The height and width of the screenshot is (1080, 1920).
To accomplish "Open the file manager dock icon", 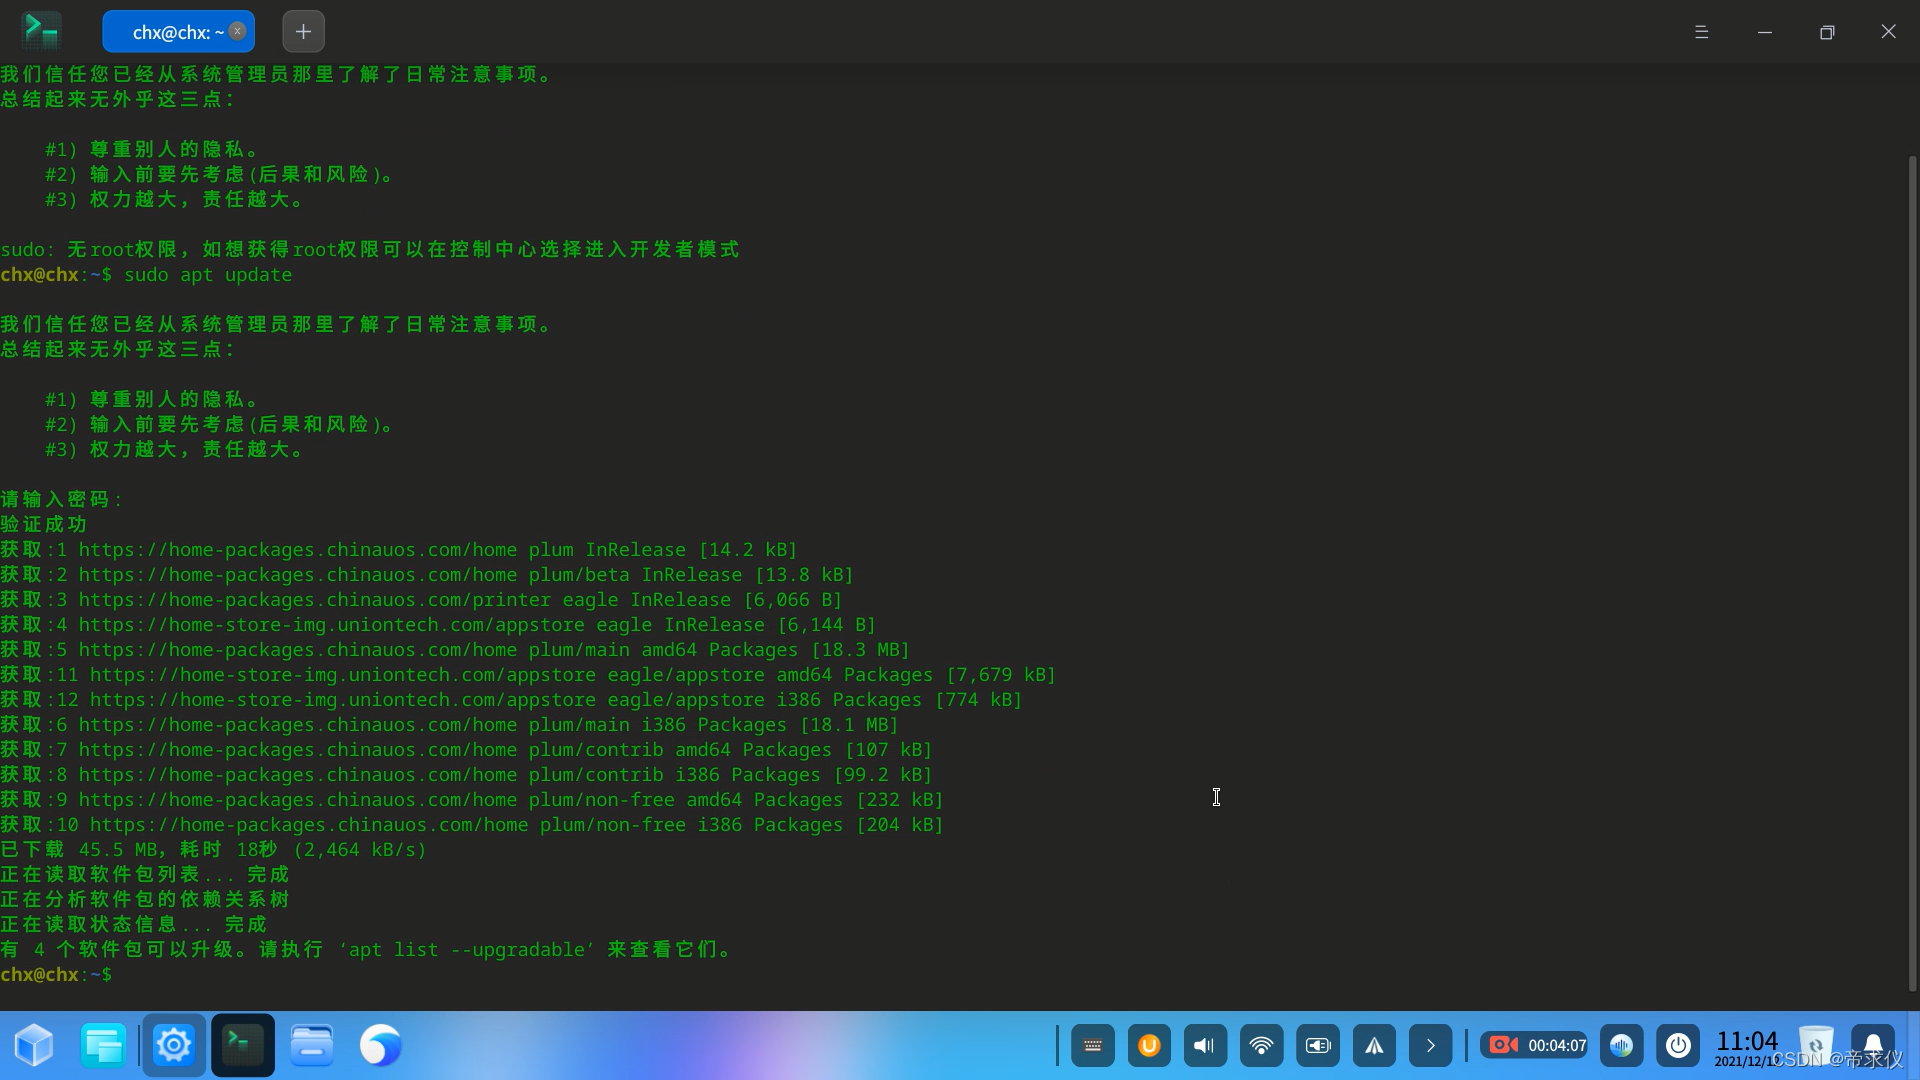I will (x=312, y=1046).
